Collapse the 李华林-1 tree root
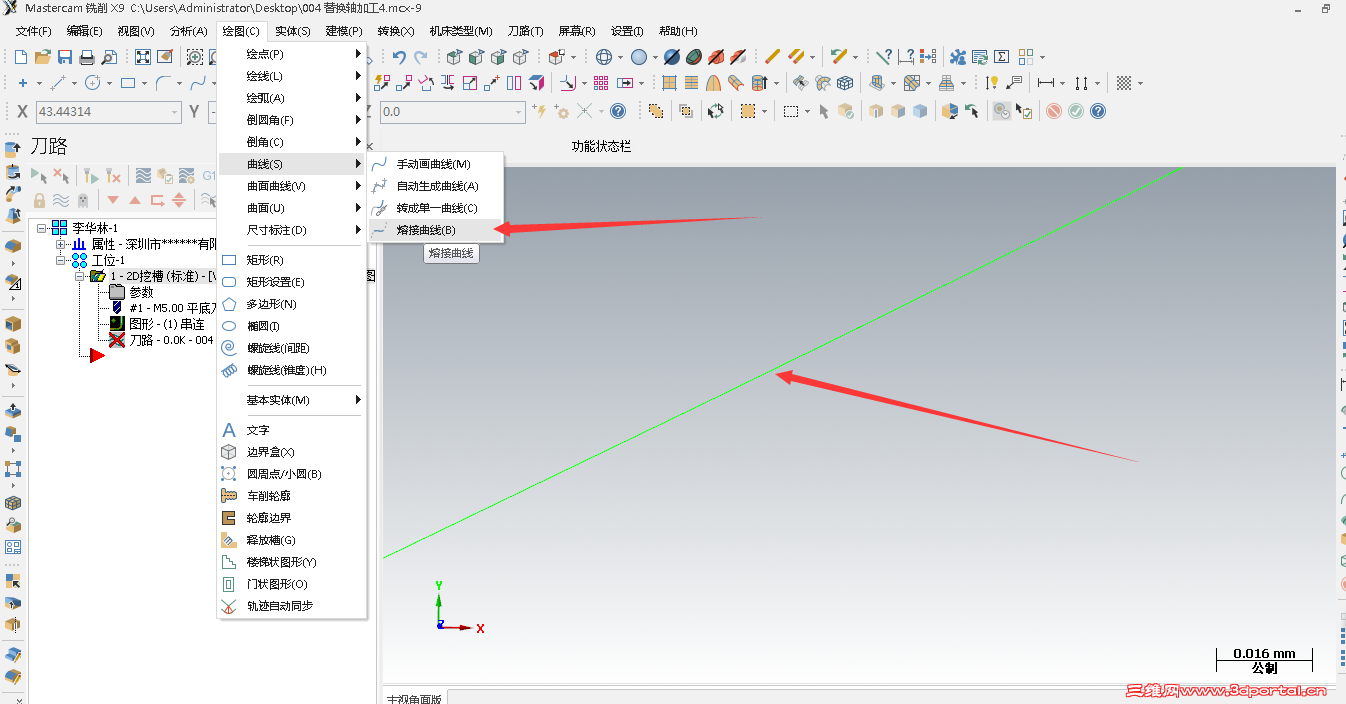 pyautogui.click(x=42, y=228)
